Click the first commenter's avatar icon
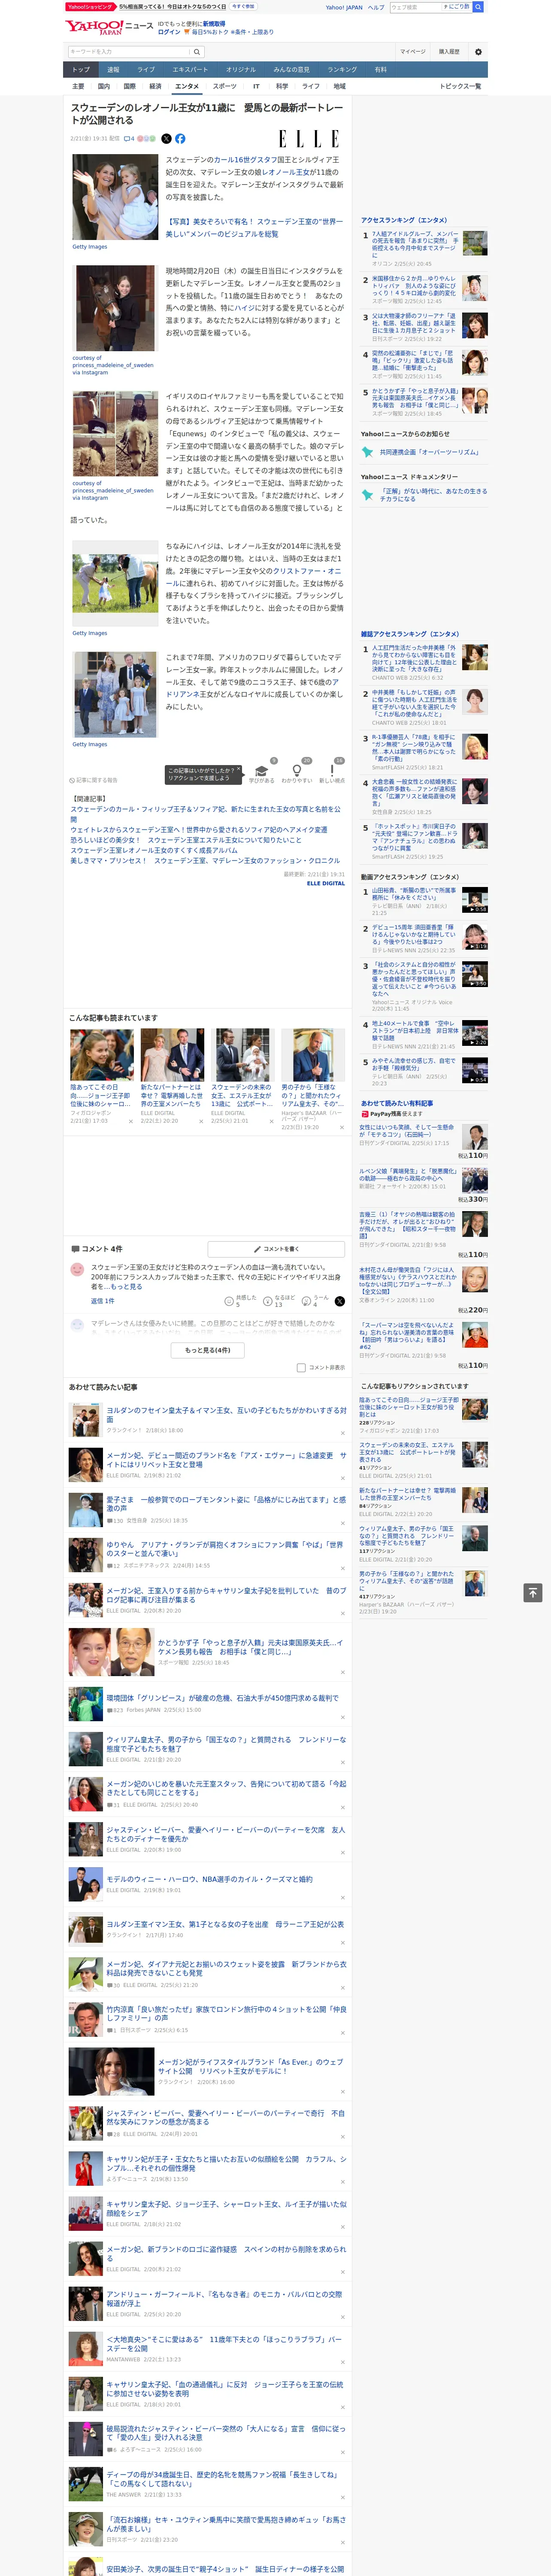 point(77,1270)
